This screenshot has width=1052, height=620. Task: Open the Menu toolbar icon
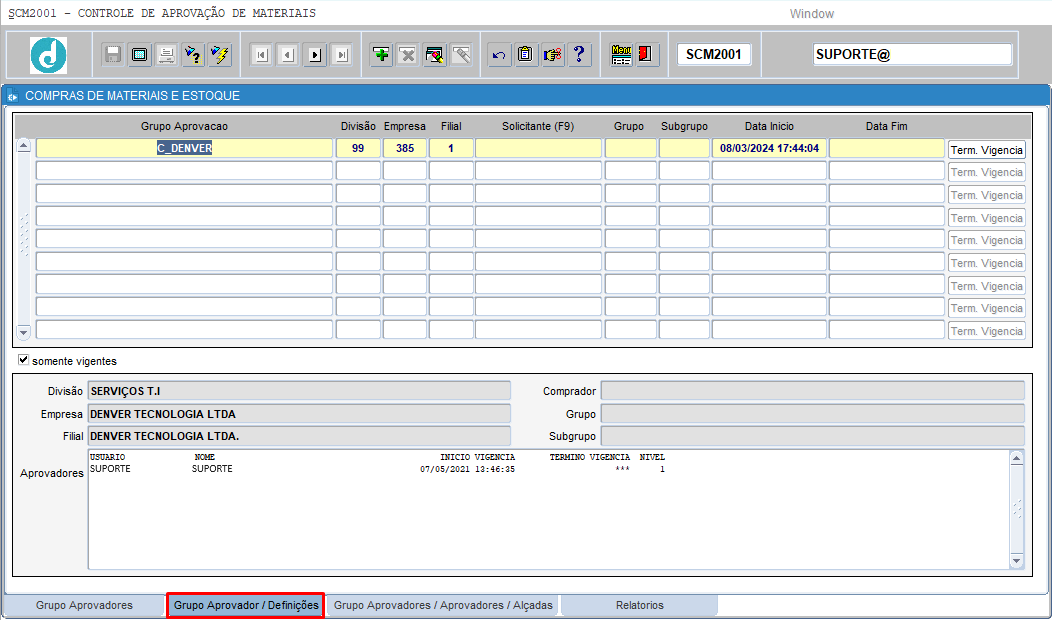coord(621,54)
